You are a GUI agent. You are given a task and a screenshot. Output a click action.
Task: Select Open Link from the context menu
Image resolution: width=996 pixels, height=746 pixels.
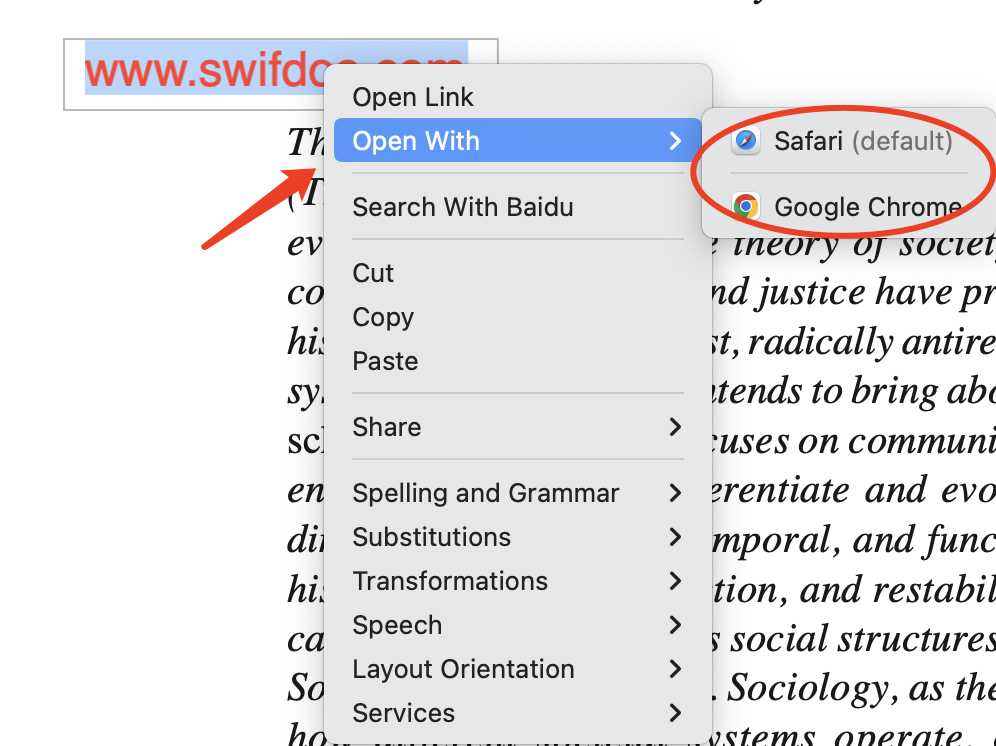click(x=412, y=96)
